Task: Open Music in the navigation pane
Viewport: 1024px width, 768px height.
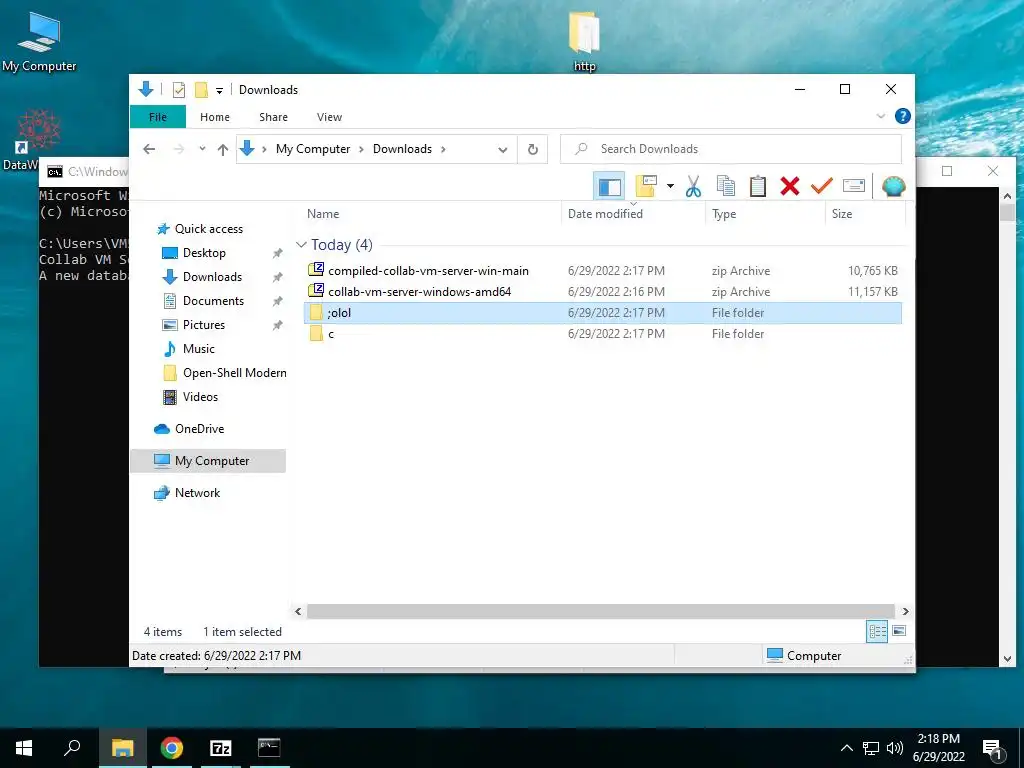Action: pos(199,349)
